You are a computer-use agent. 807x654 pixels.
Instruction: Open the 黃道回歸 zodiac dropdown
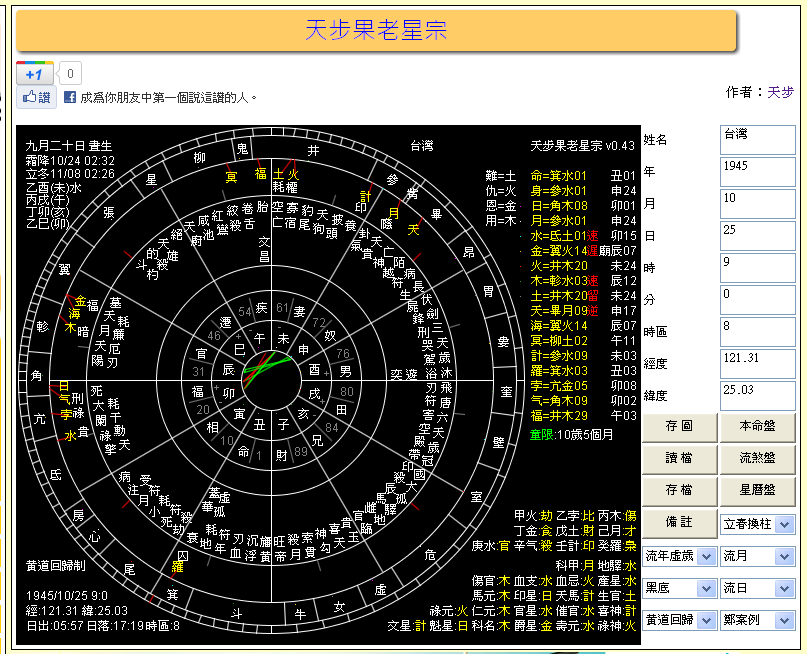pos(679,619)
